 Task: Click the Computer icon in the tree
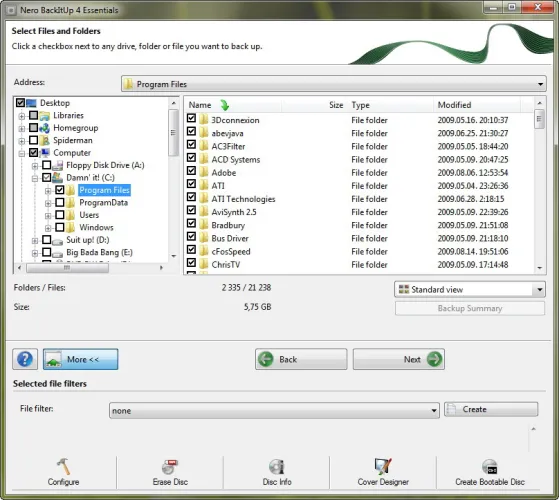click(x=45, y=153)
